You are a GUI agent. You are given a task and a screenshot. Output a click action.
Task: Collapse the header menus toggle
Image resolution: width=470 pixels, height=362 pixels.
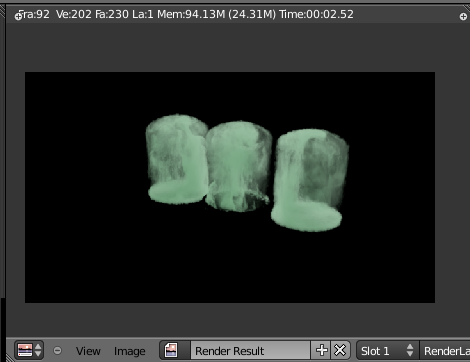click(57, 350)
